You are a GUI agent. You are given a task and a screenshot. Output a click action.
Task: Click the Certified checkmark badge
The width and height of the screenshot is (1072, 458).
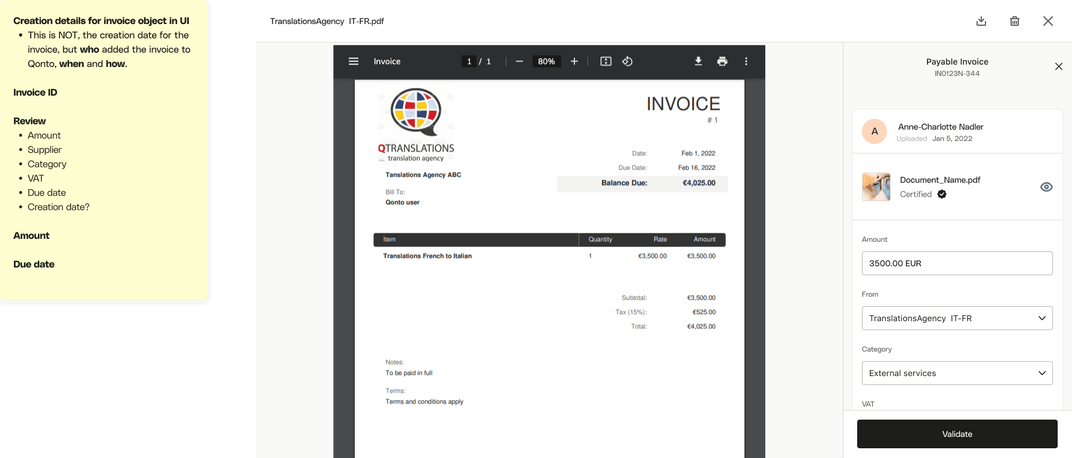(x=941, y=194)
